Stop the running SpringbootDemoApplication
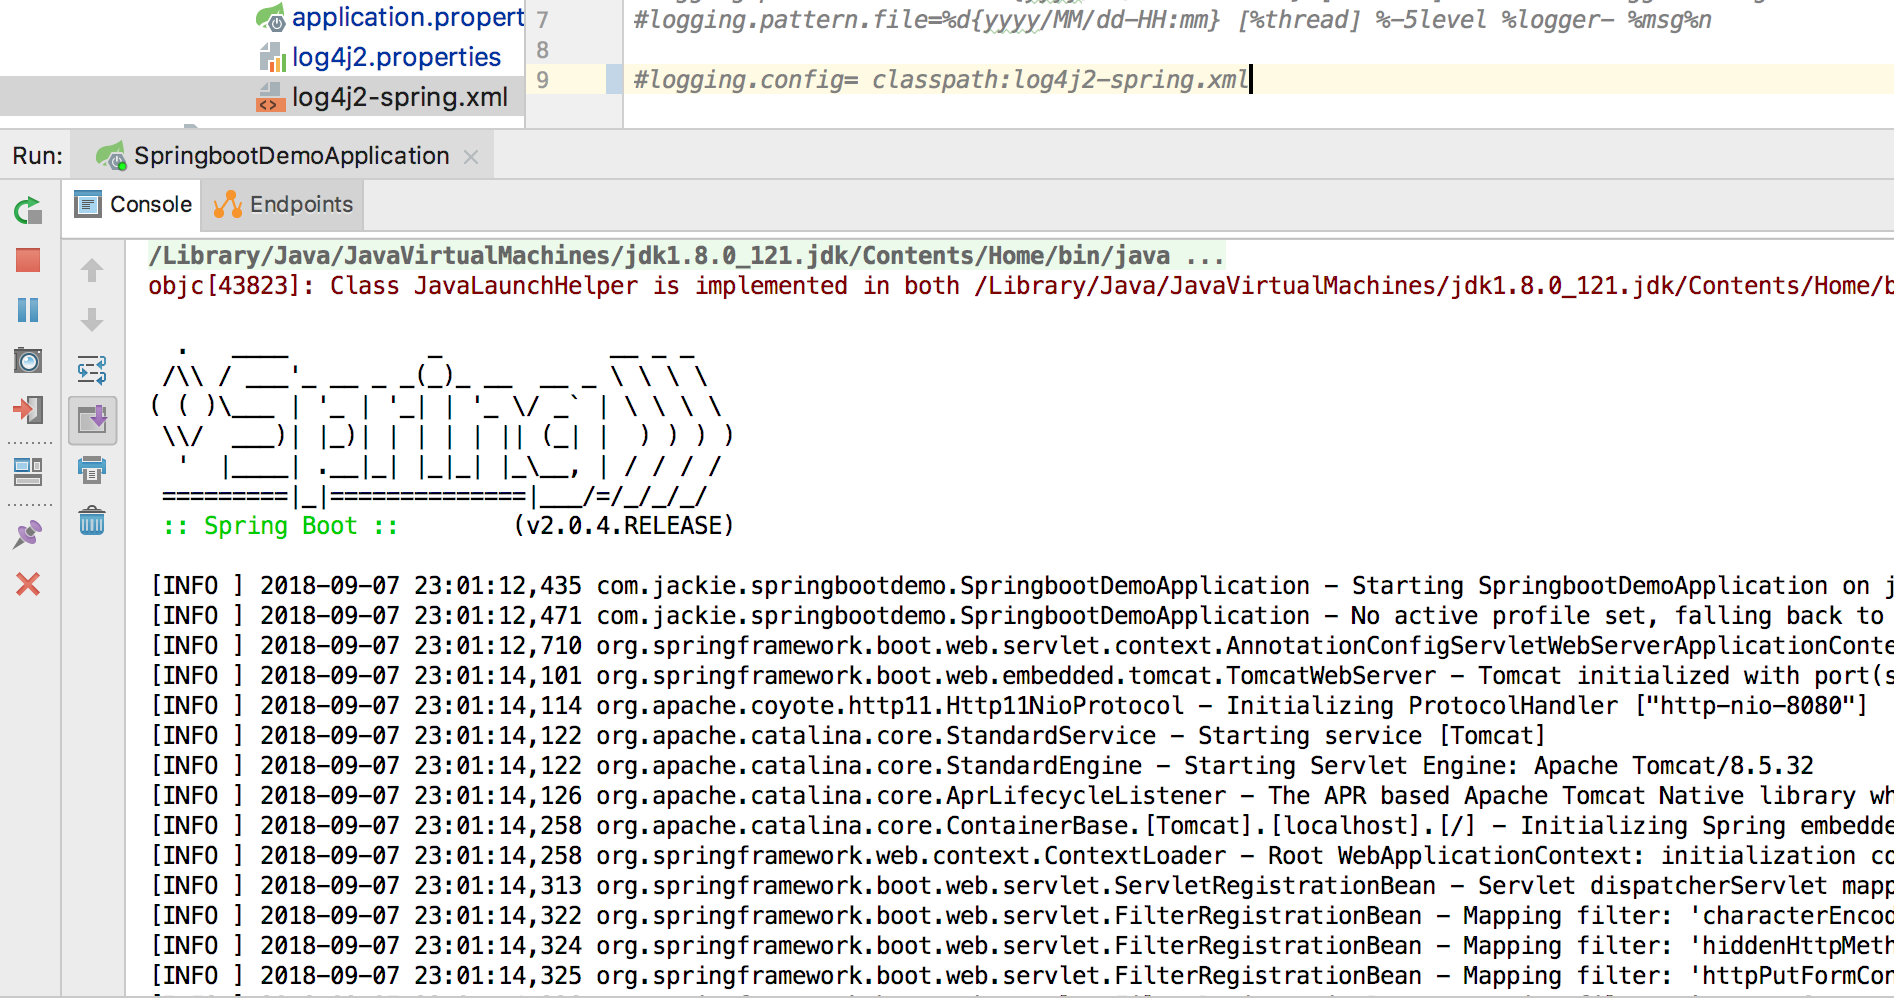1894x998 pixels. coord(28,260)
